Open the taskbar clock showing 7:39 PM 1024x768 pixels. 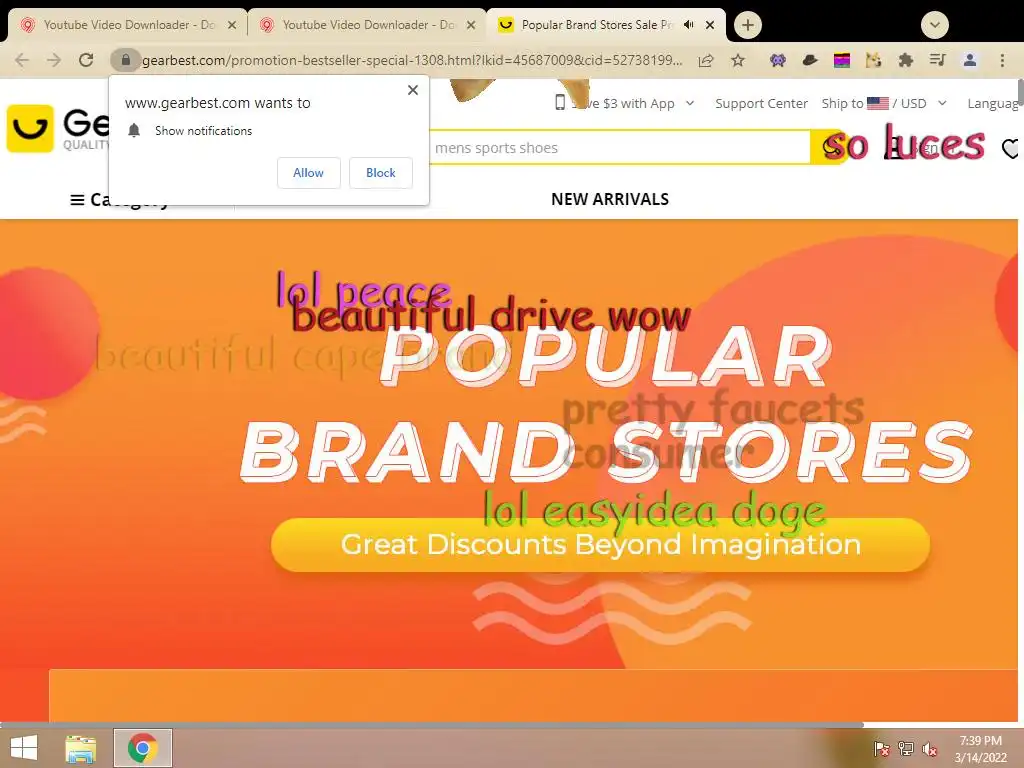[x=980, y=749]
